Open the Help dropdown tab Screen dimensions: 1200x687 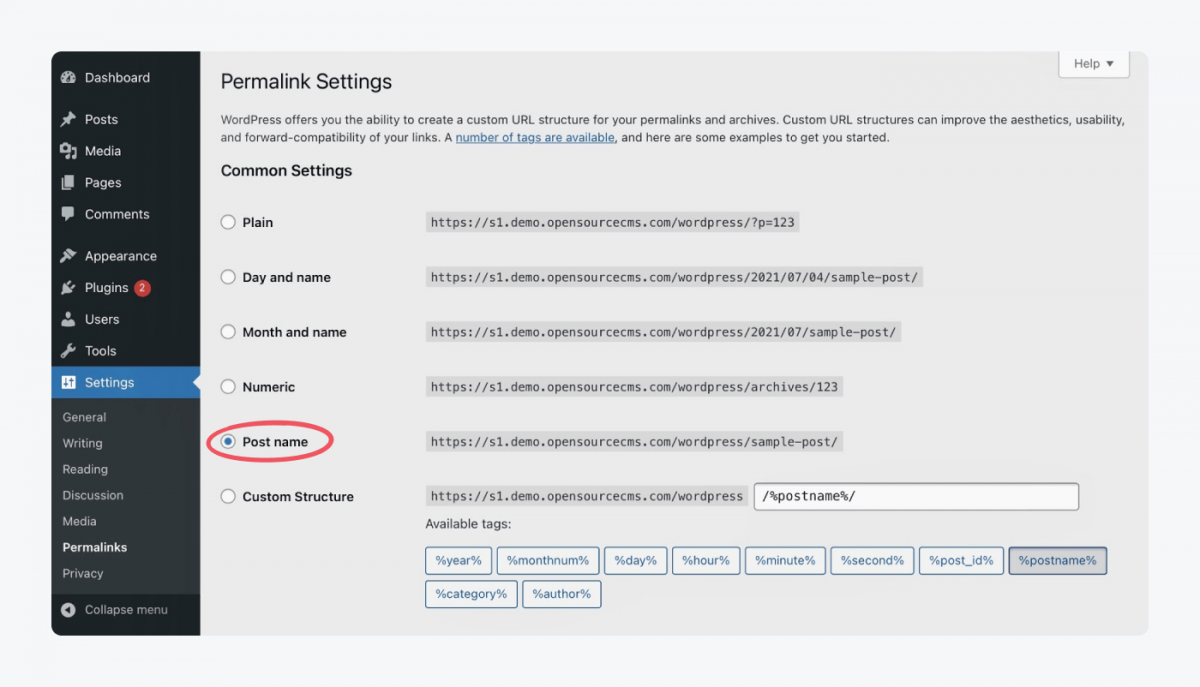[1094, 64]
